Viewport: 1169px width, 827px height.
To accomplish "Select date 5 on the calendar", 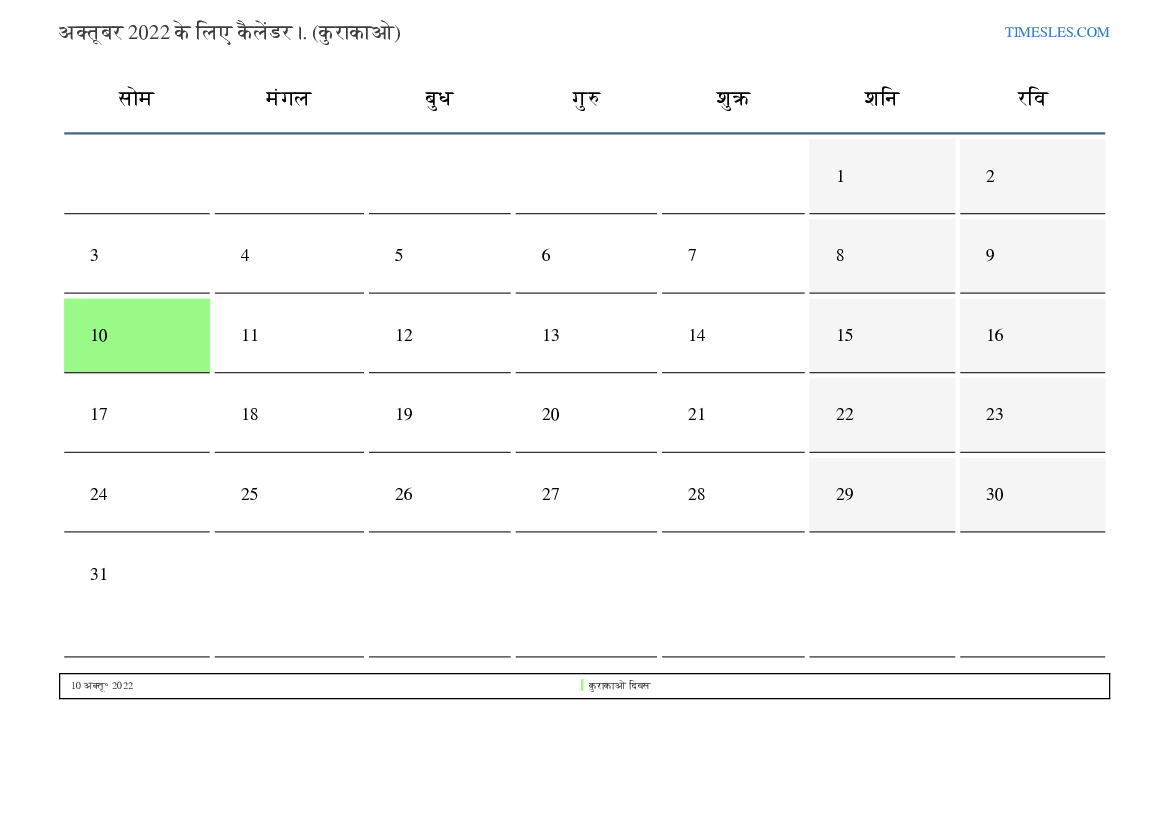I will tap(440, 256).
